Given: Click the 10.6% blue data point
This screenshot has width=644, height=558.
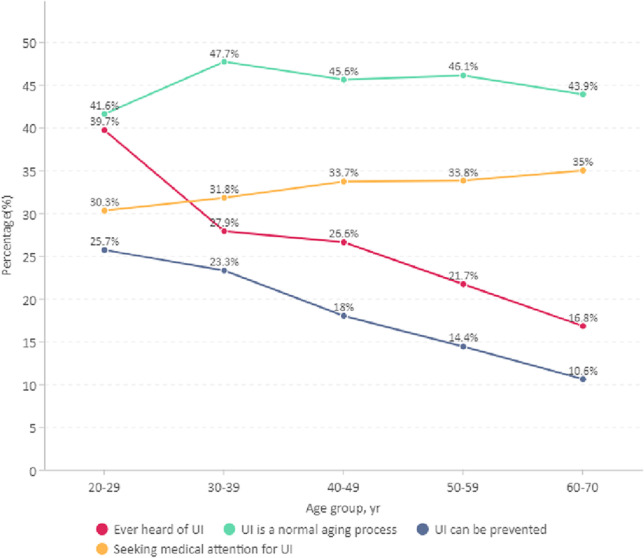Looking at the screenshot, I should (x=583, y=379).
